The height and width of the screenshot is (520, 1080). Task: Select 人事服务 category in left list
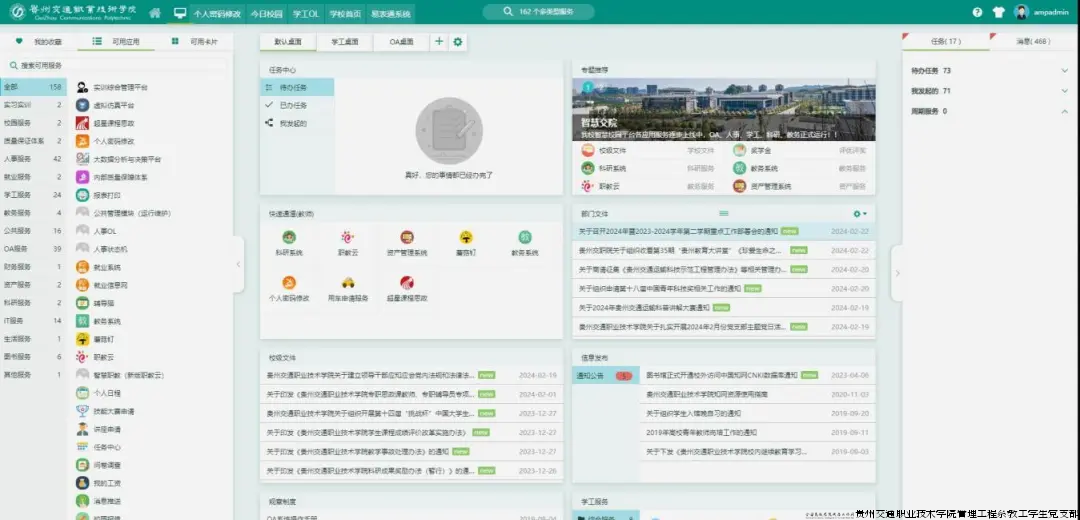pyautogui.click(x=18, y=159)
